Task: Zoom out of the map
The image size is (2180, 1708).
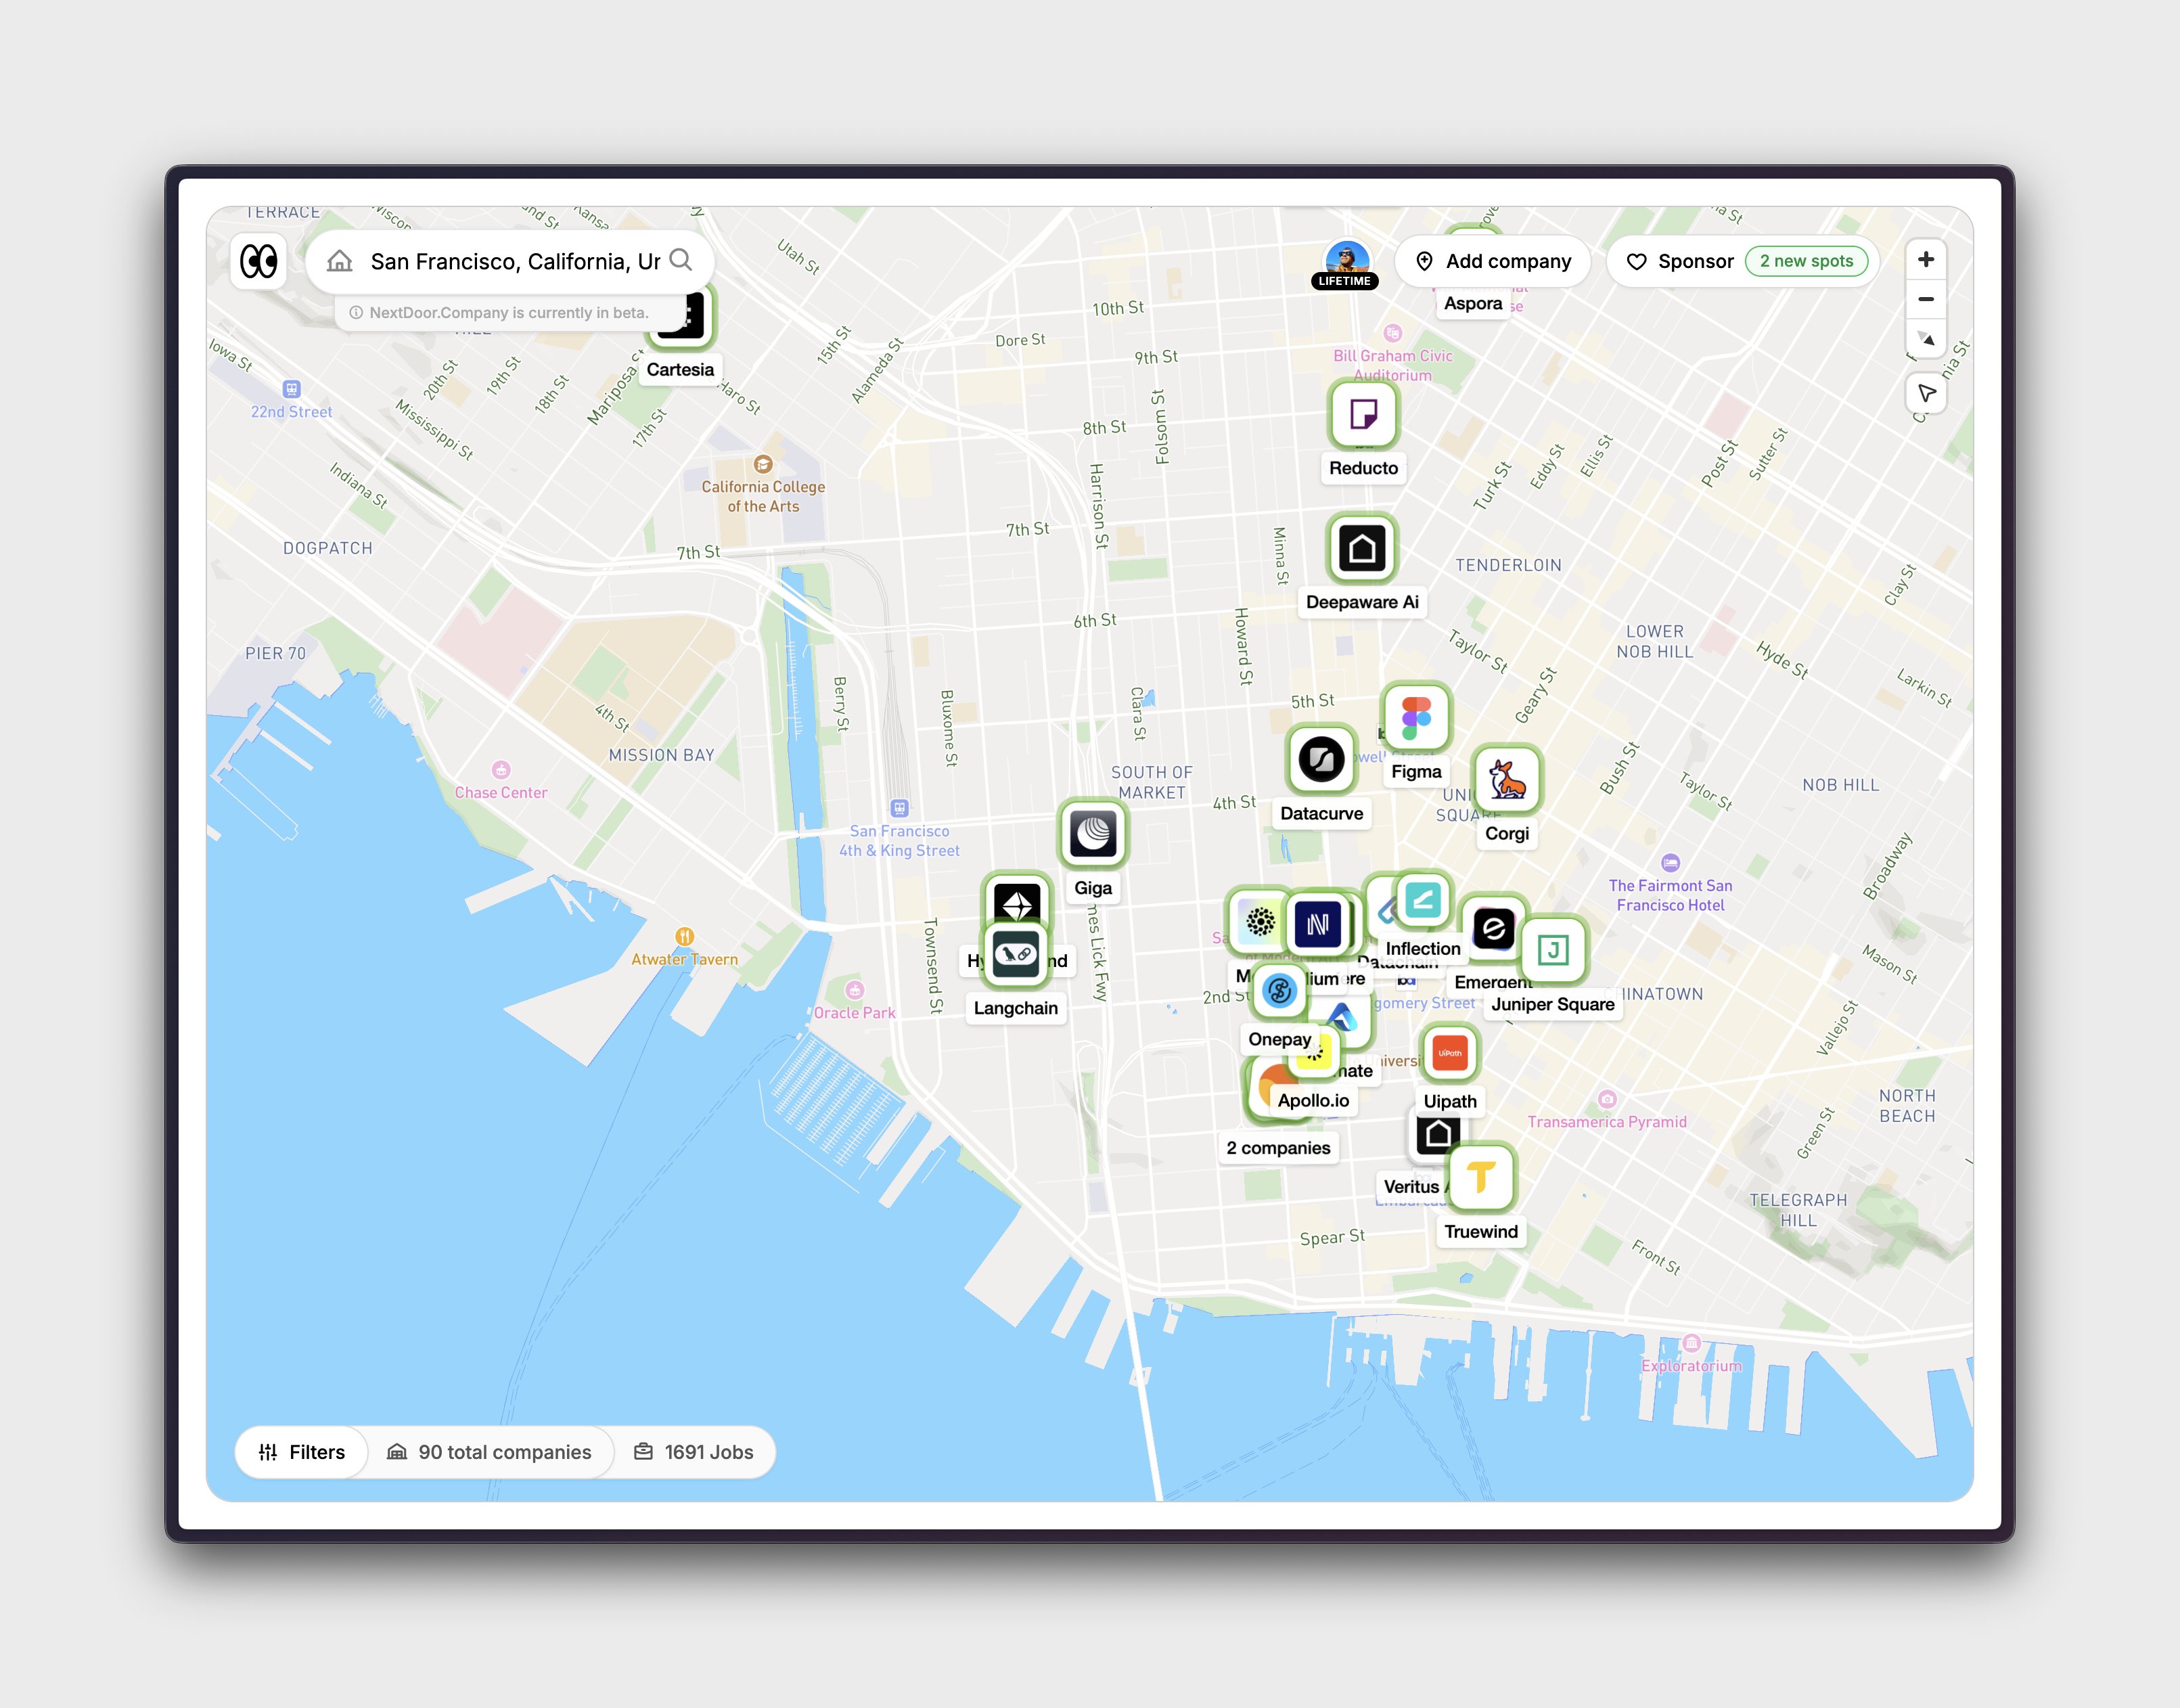Action: (x=1926, y=299)
